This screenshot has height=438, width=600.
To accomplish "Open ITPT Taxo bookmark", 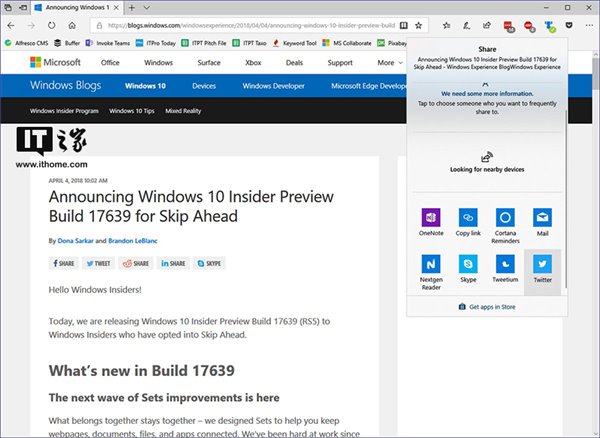I will pos(249,43).
